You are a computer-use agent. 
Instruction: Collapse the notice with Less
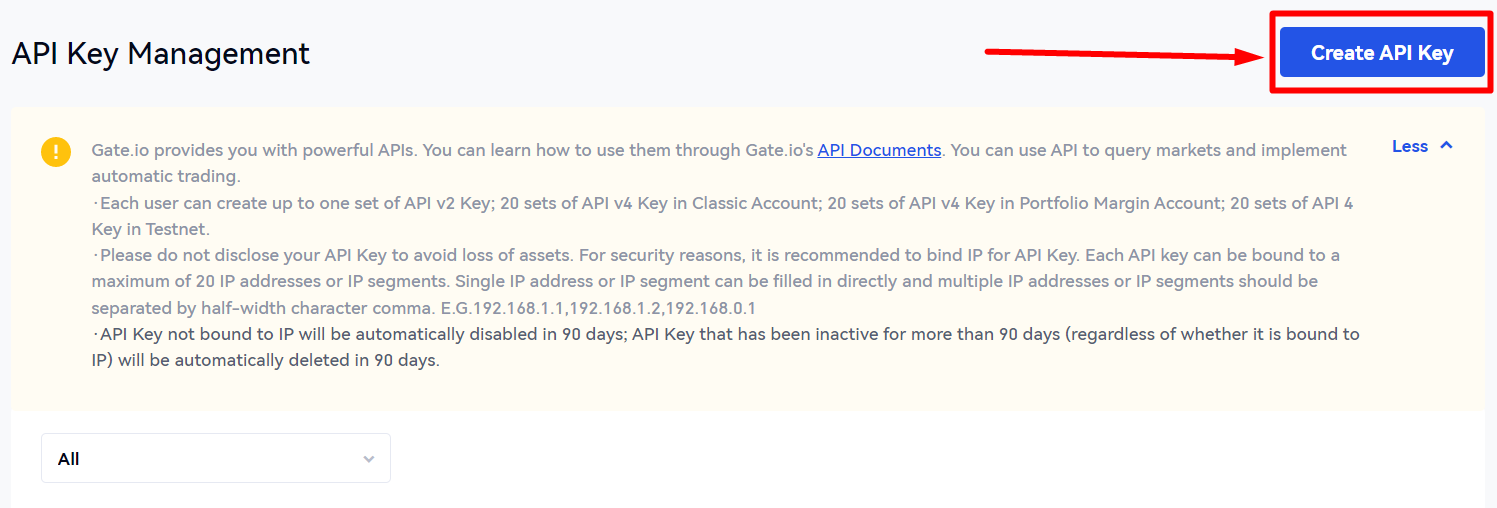click(1409, 146)
